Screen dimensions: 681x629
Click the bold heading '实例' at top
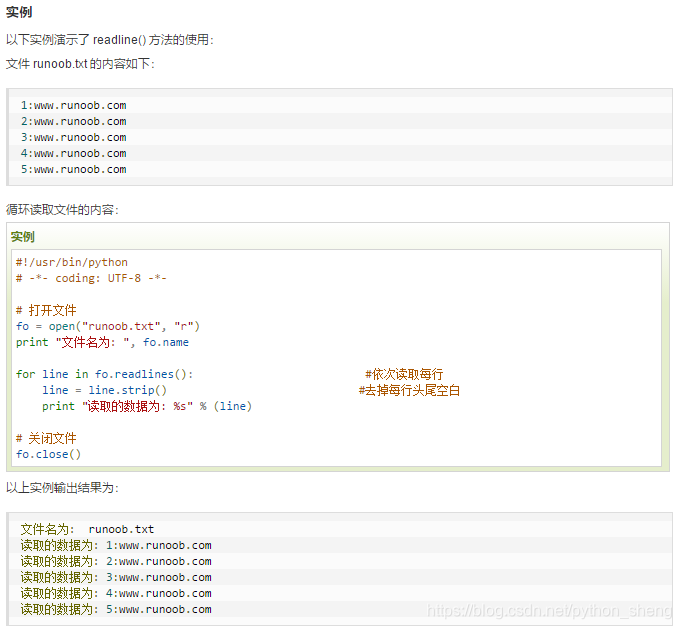[x=19, y=12]
